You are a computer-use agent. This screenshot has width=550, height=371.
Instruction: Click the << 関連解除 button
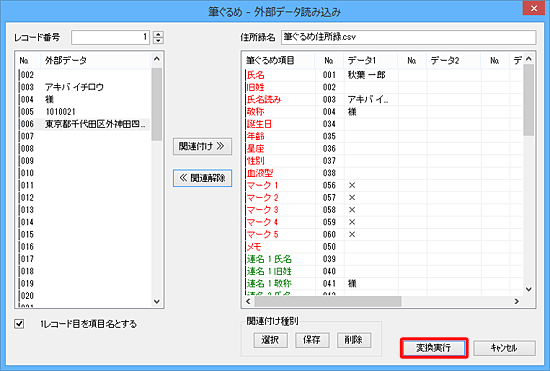(202, 178)
